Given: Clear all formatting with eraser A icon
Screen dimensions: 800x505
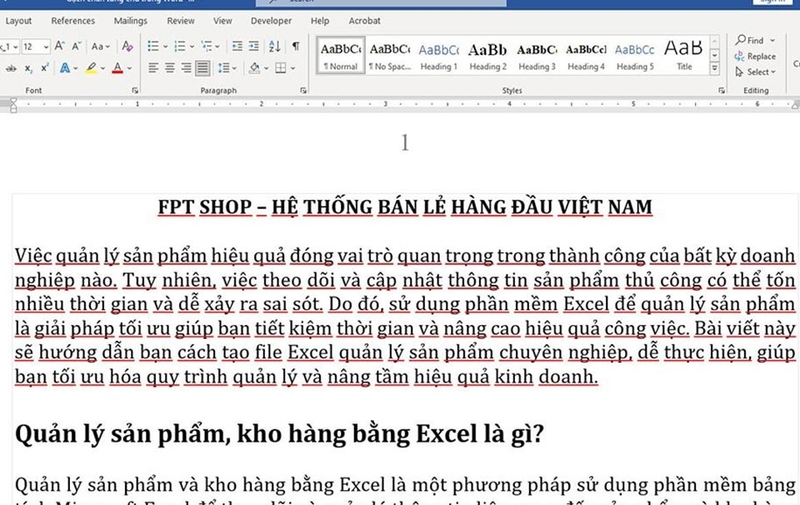Looking at the screenshot, I should (127, 46).
